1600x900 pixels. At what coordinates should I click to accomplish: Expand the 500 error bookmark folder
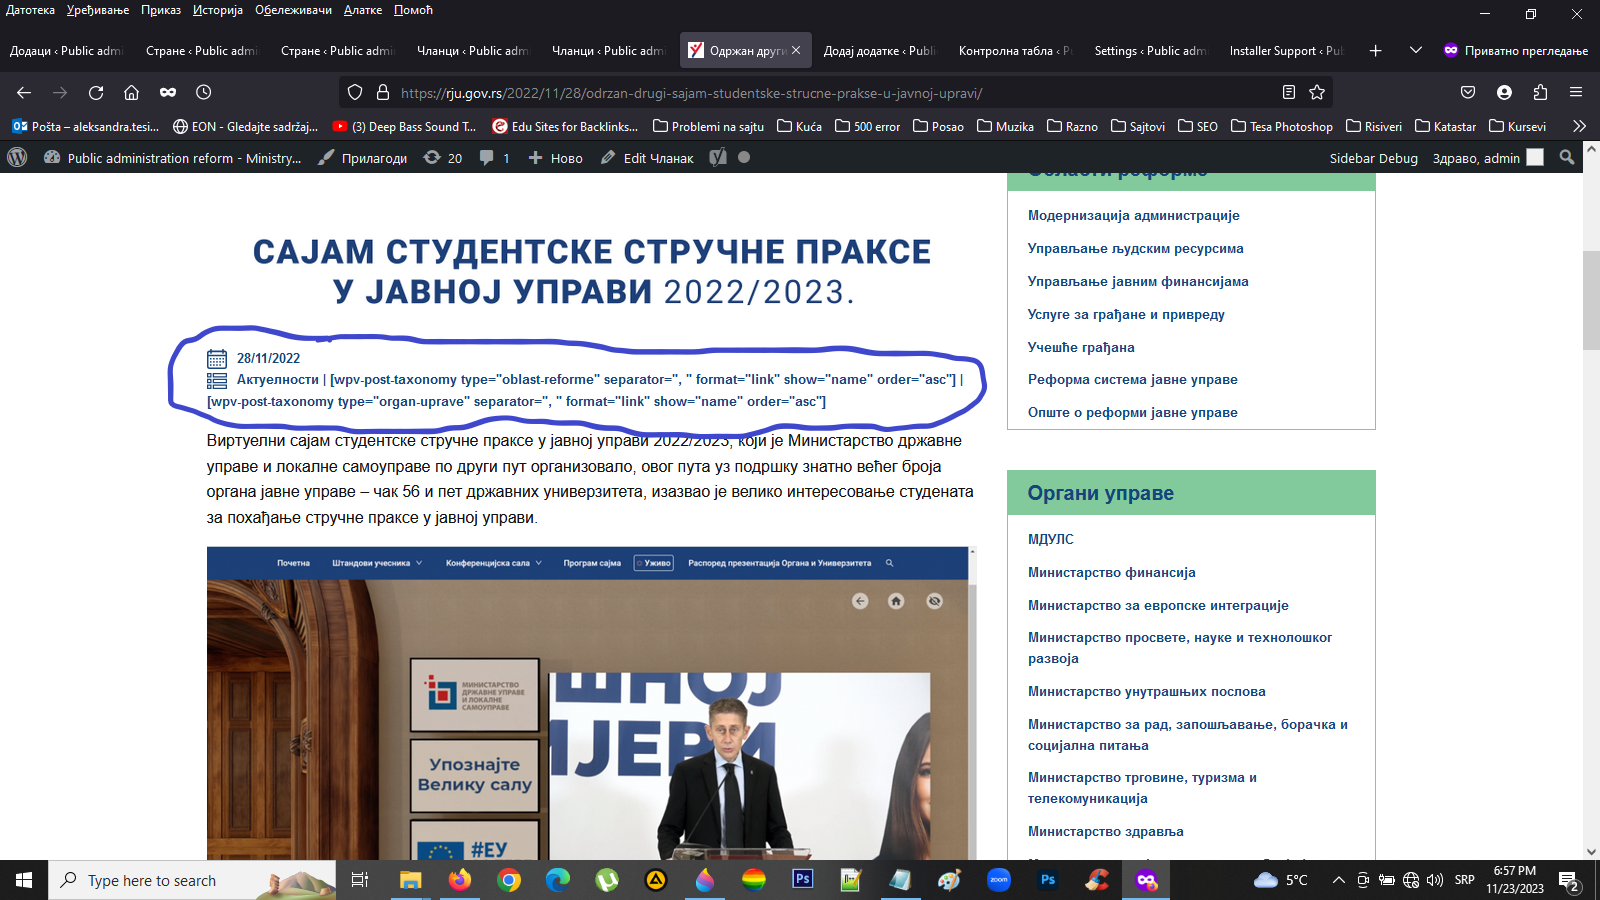pyautogui.click(x=867, y=126)
